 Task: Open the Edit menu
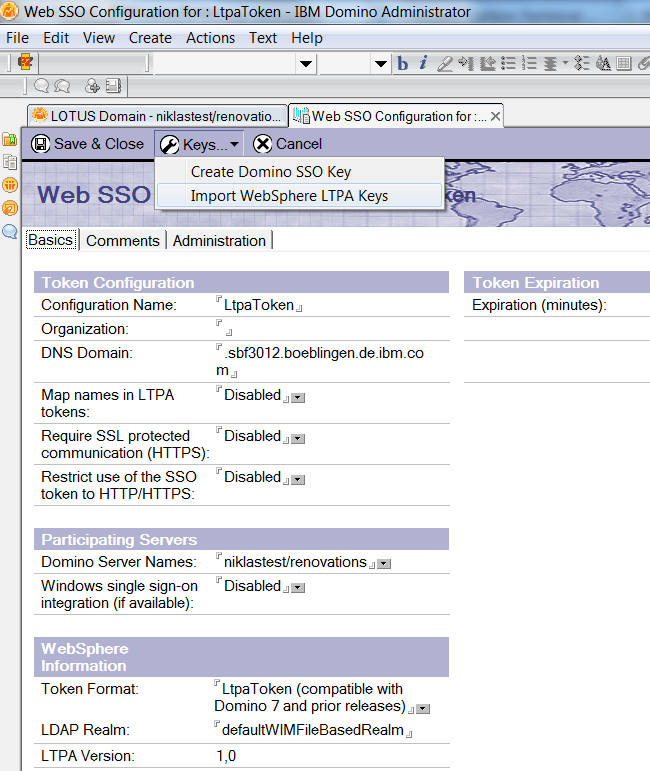tap(56, 38)
